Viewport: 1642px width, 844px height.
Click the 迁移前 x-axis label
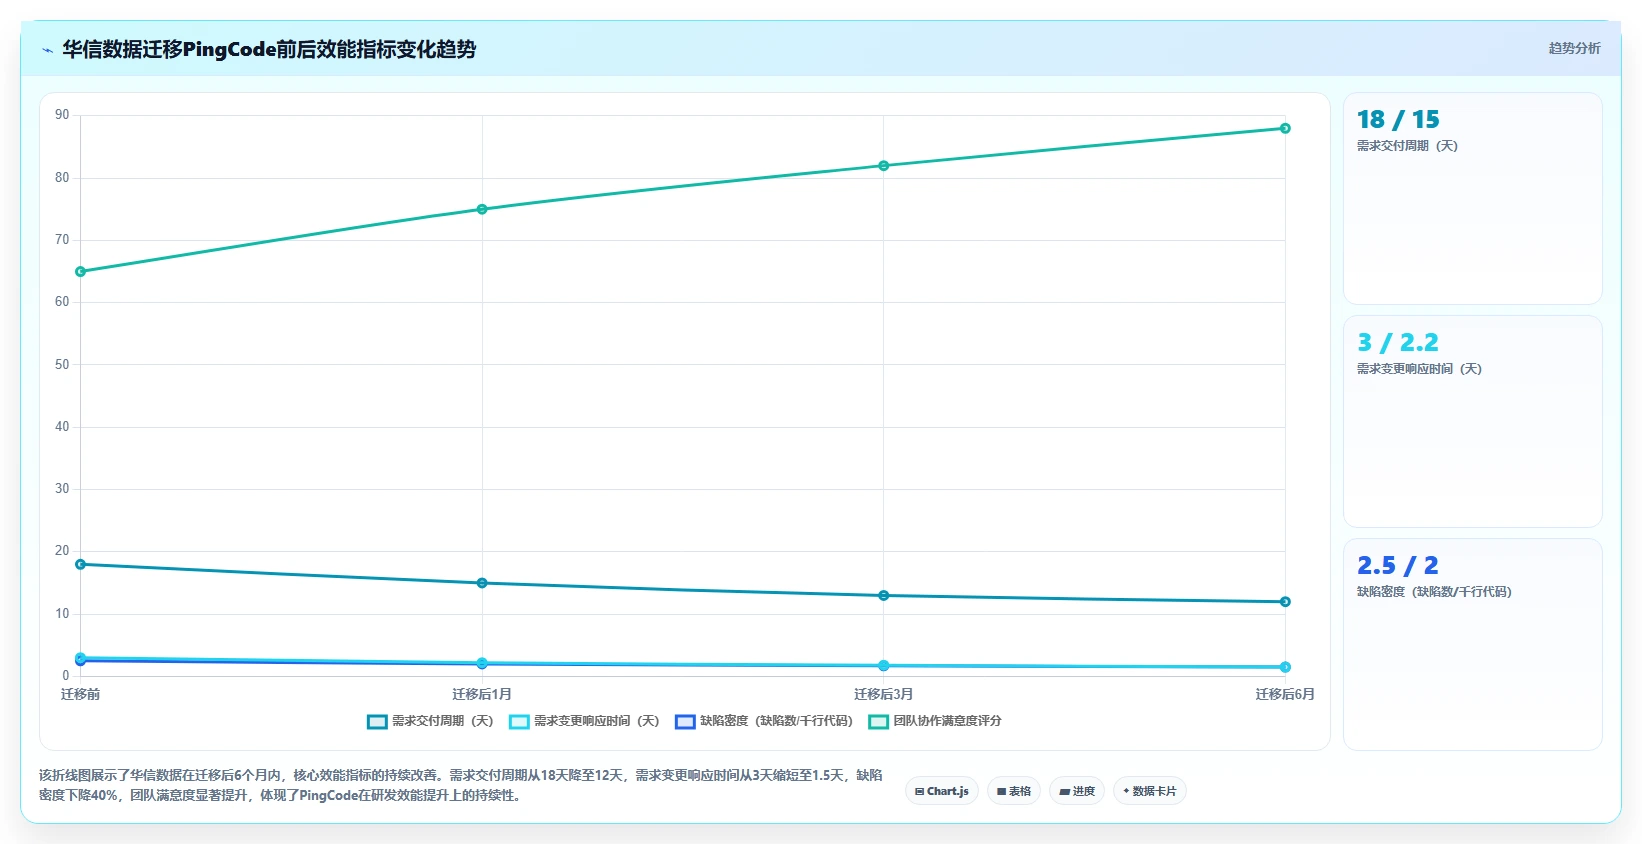81,694
